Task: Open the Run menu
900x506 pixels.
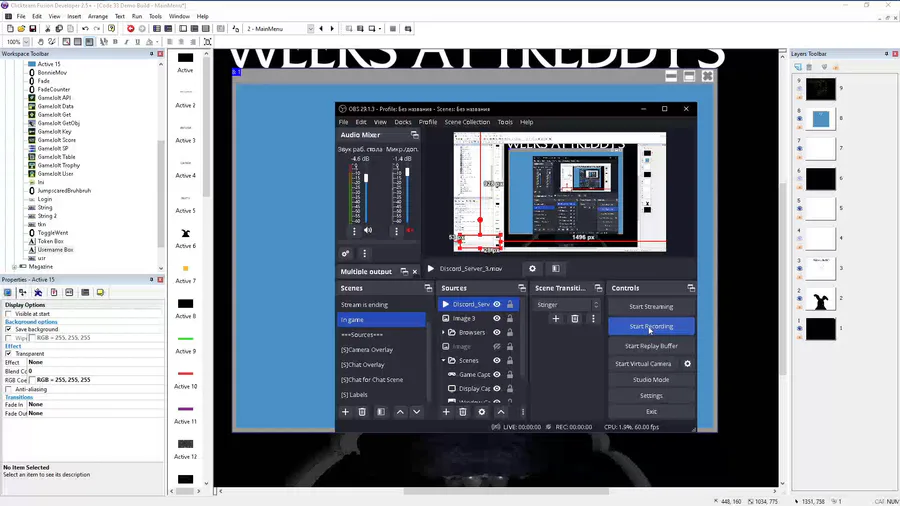Action: tap(137, 17)
